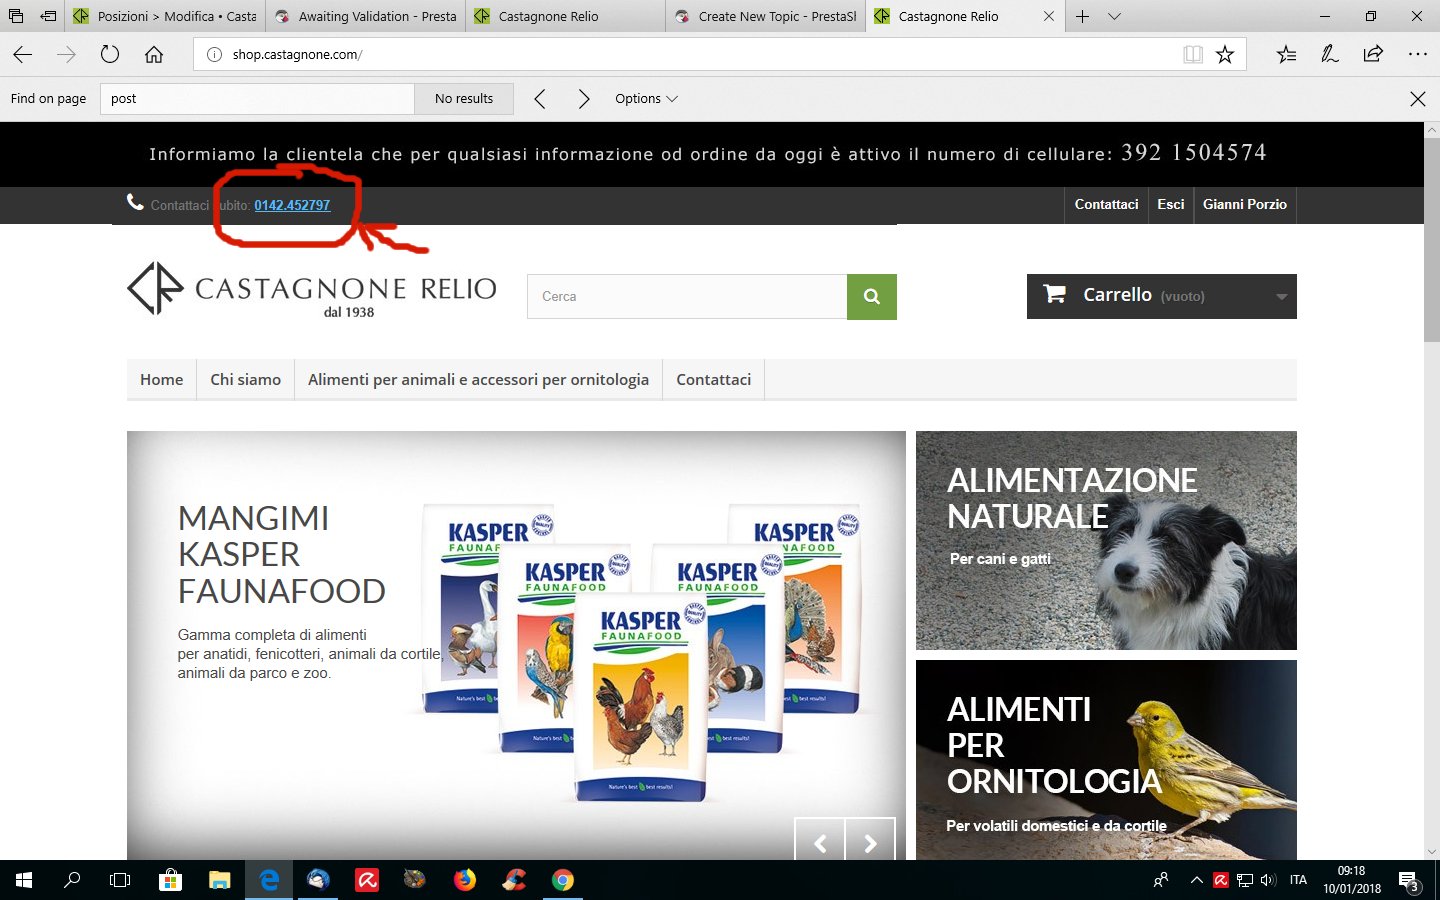1440x900 pixels.
Task: Add notes to this web page
Action: tap(1330, 55)
